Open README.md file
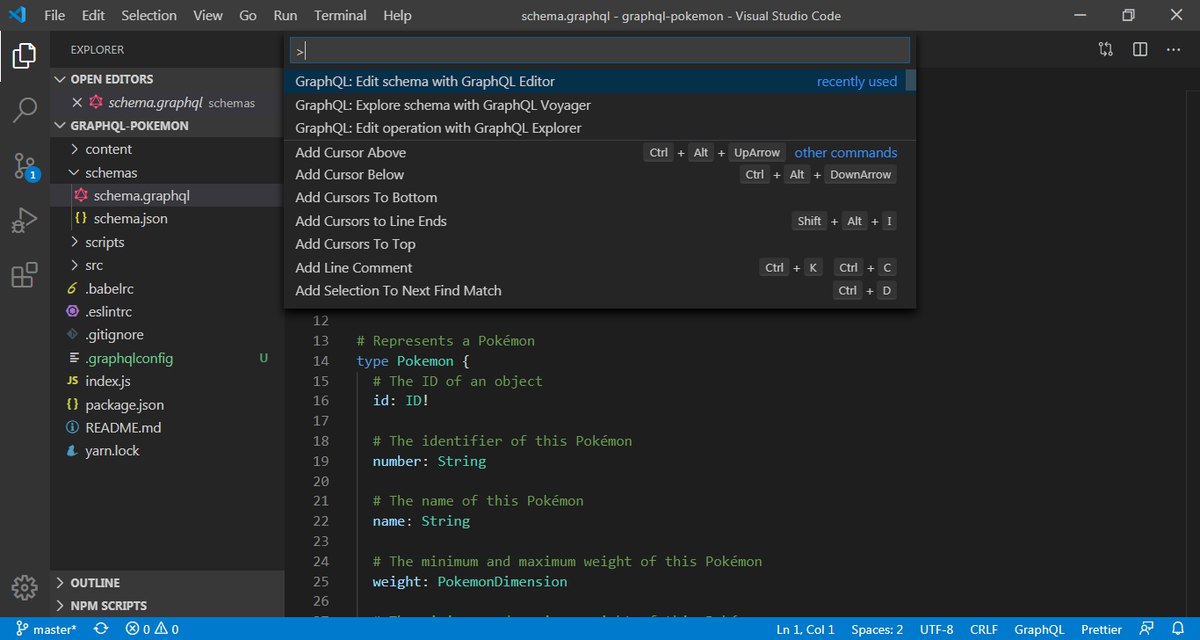The image size is (1200, 640). (167, 428)
